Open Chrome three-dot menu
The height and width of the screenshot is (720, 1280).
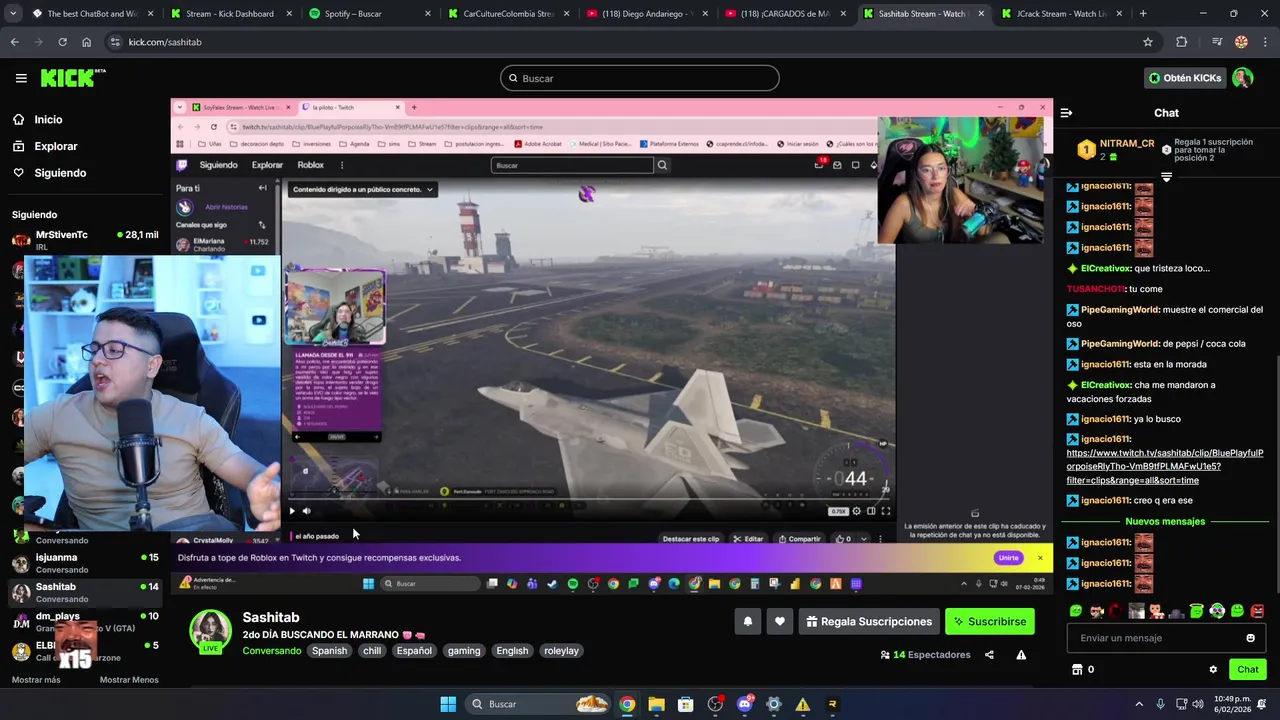point(1265,42)
